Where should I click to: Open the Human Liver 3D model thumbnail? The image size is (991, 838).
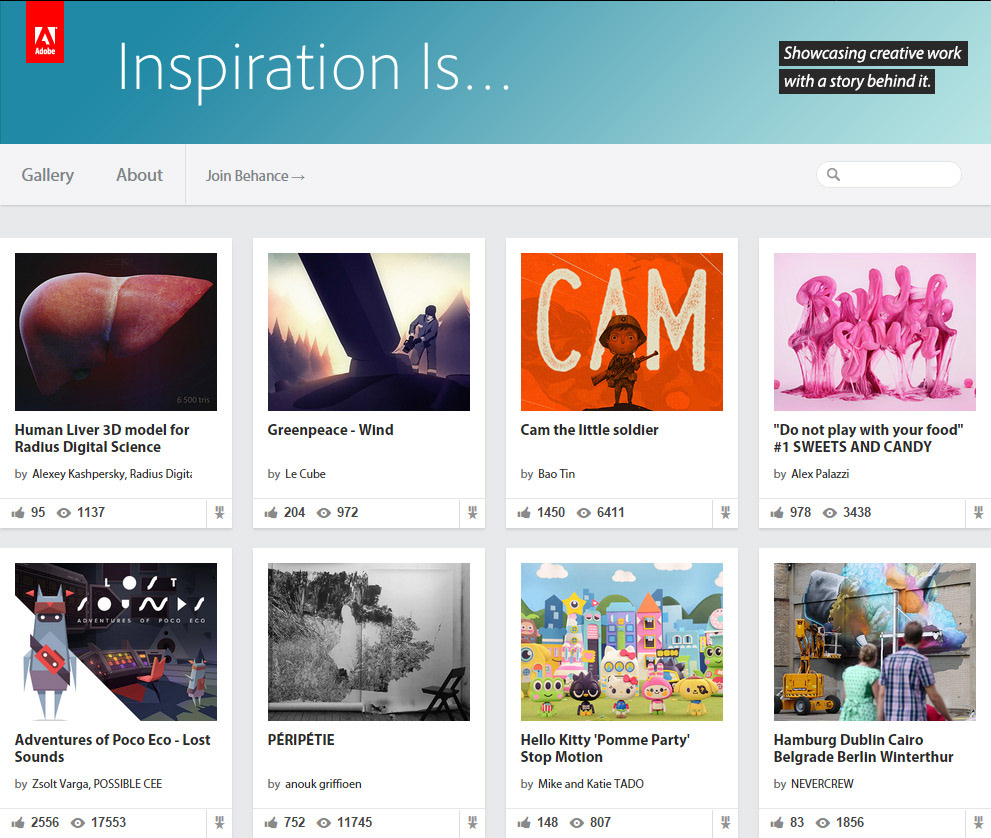(x=116, y=332)
